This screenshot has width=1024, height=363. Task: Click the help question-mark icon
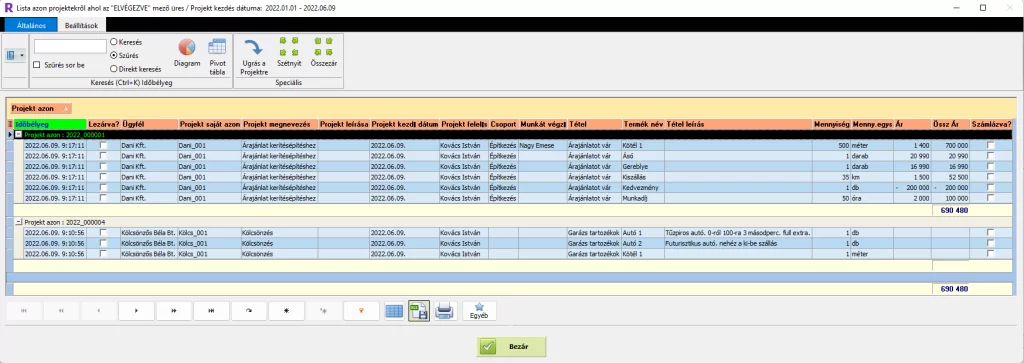point(11,55)
